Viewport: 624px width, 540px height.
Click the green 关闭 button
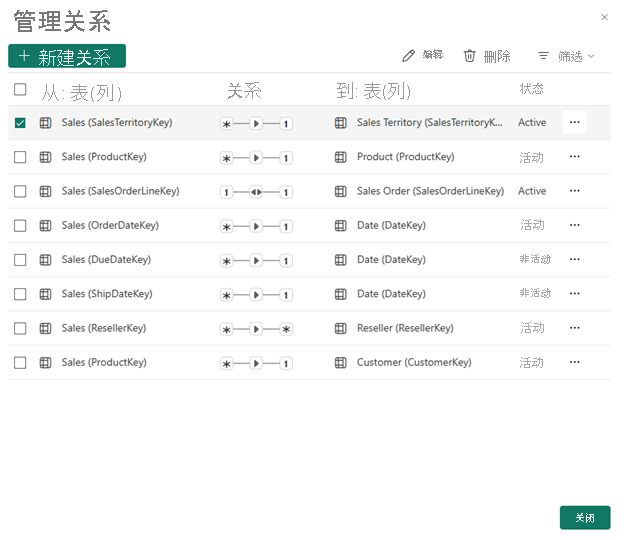point(585,517)
